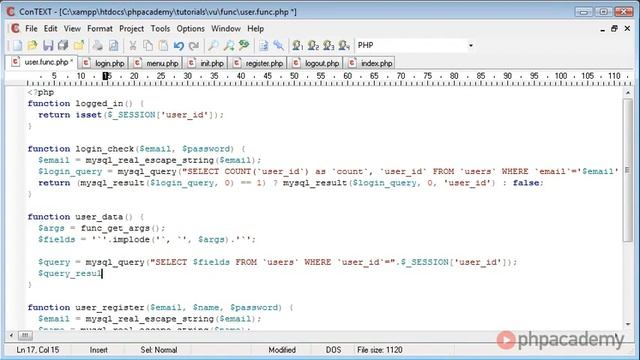Click the Replace icon
Image resolution: width=640 pixels, height=360 pixels.
[244, 45]
